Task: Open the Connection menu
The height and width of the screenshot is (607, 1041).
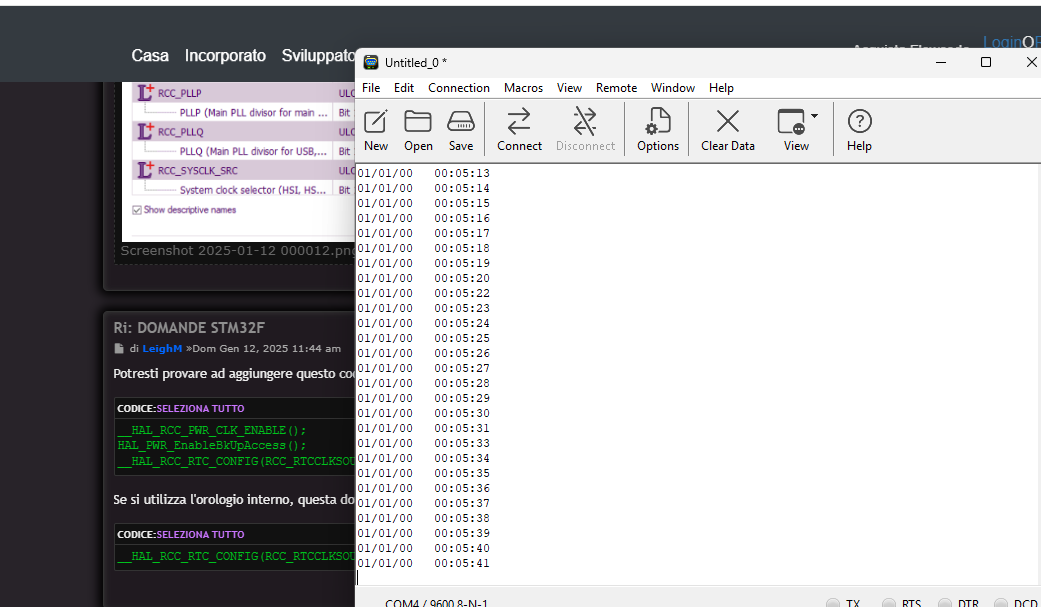Action: click(459, 88)
